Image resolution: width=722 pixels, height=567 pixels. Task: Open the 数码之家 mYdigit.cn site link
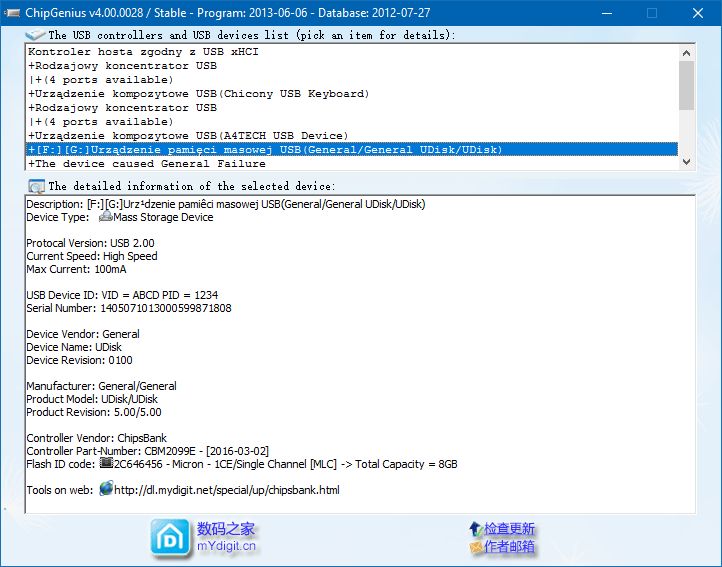pyautogui.click(x=226, y=537)
